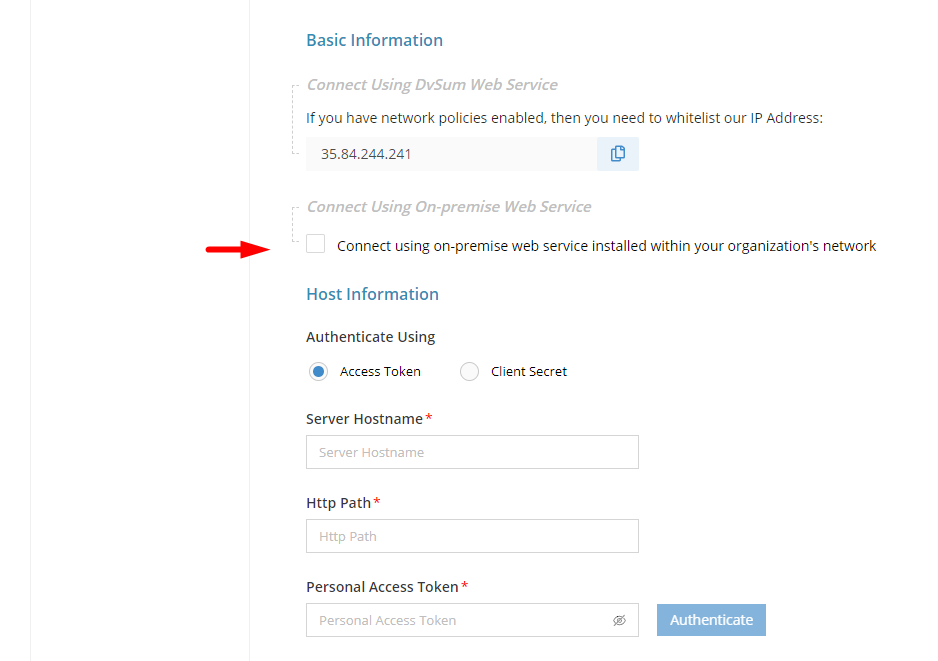
Task: Select the Client Secret authentication option
Action: [469, 371]
